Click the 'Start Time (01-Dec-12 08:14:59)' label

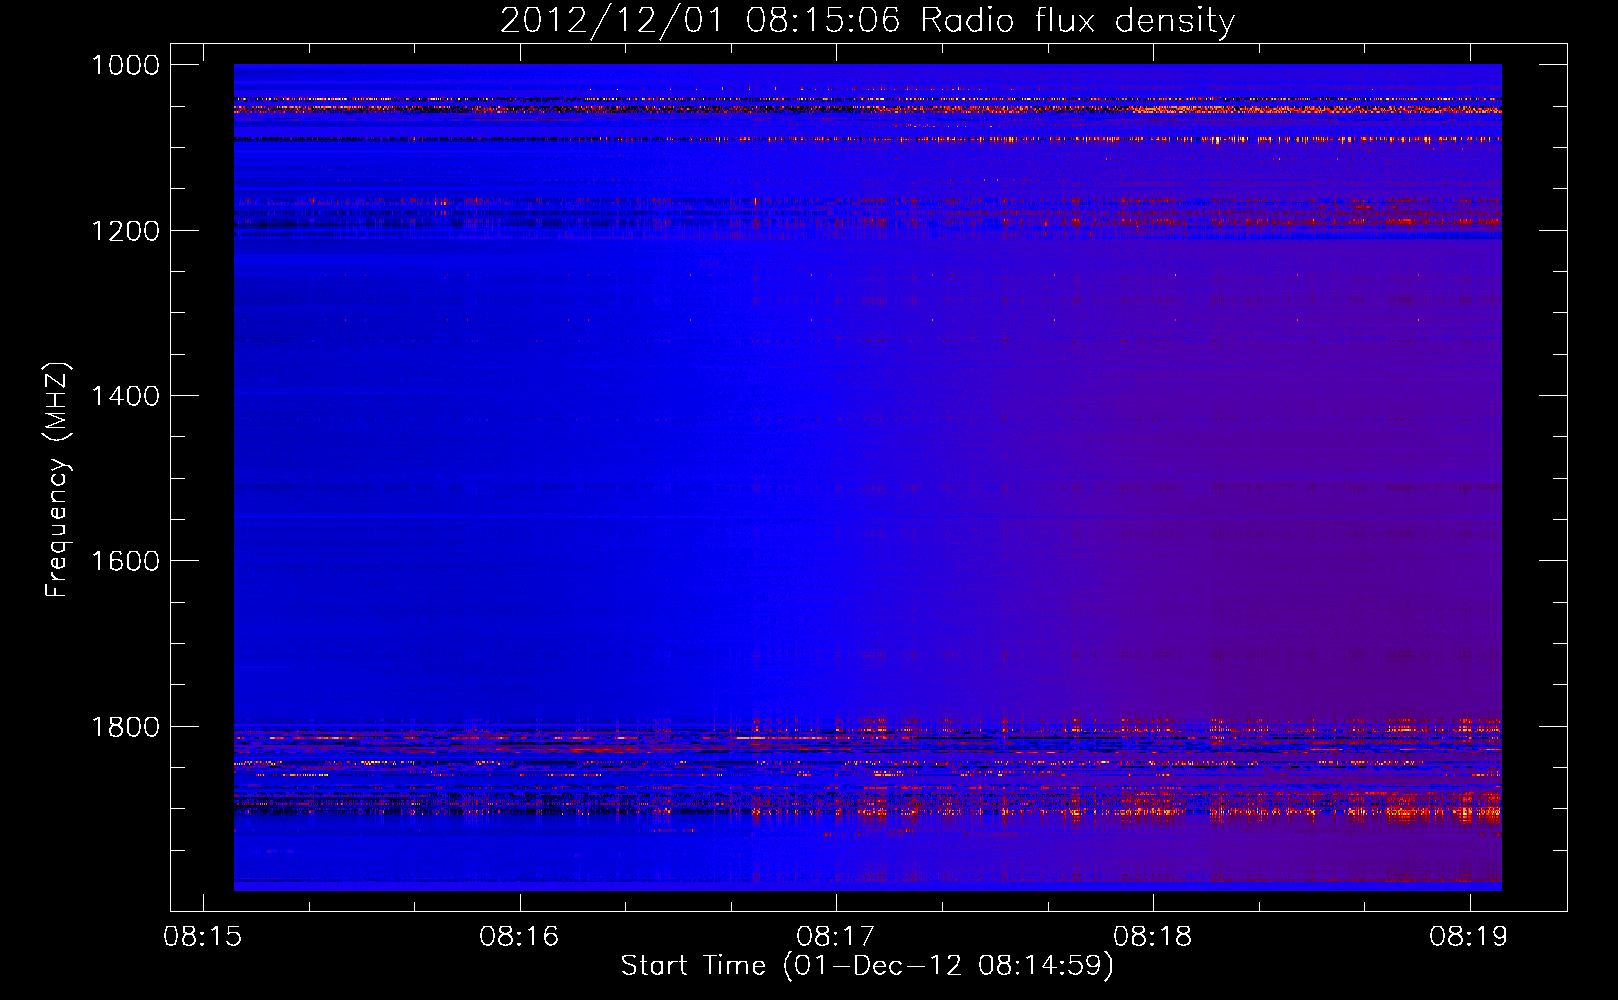[867, 965]
